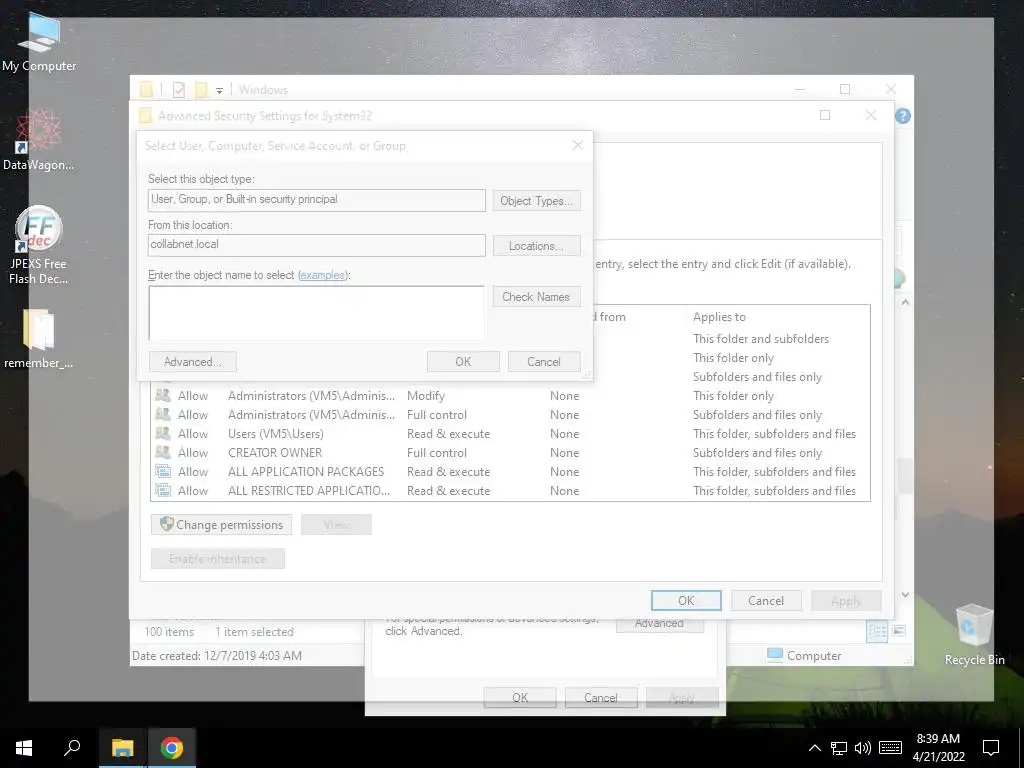Click the taskbar search magnifier
The height and width of the screenshot is (768, 1024).
pos(72,748)
